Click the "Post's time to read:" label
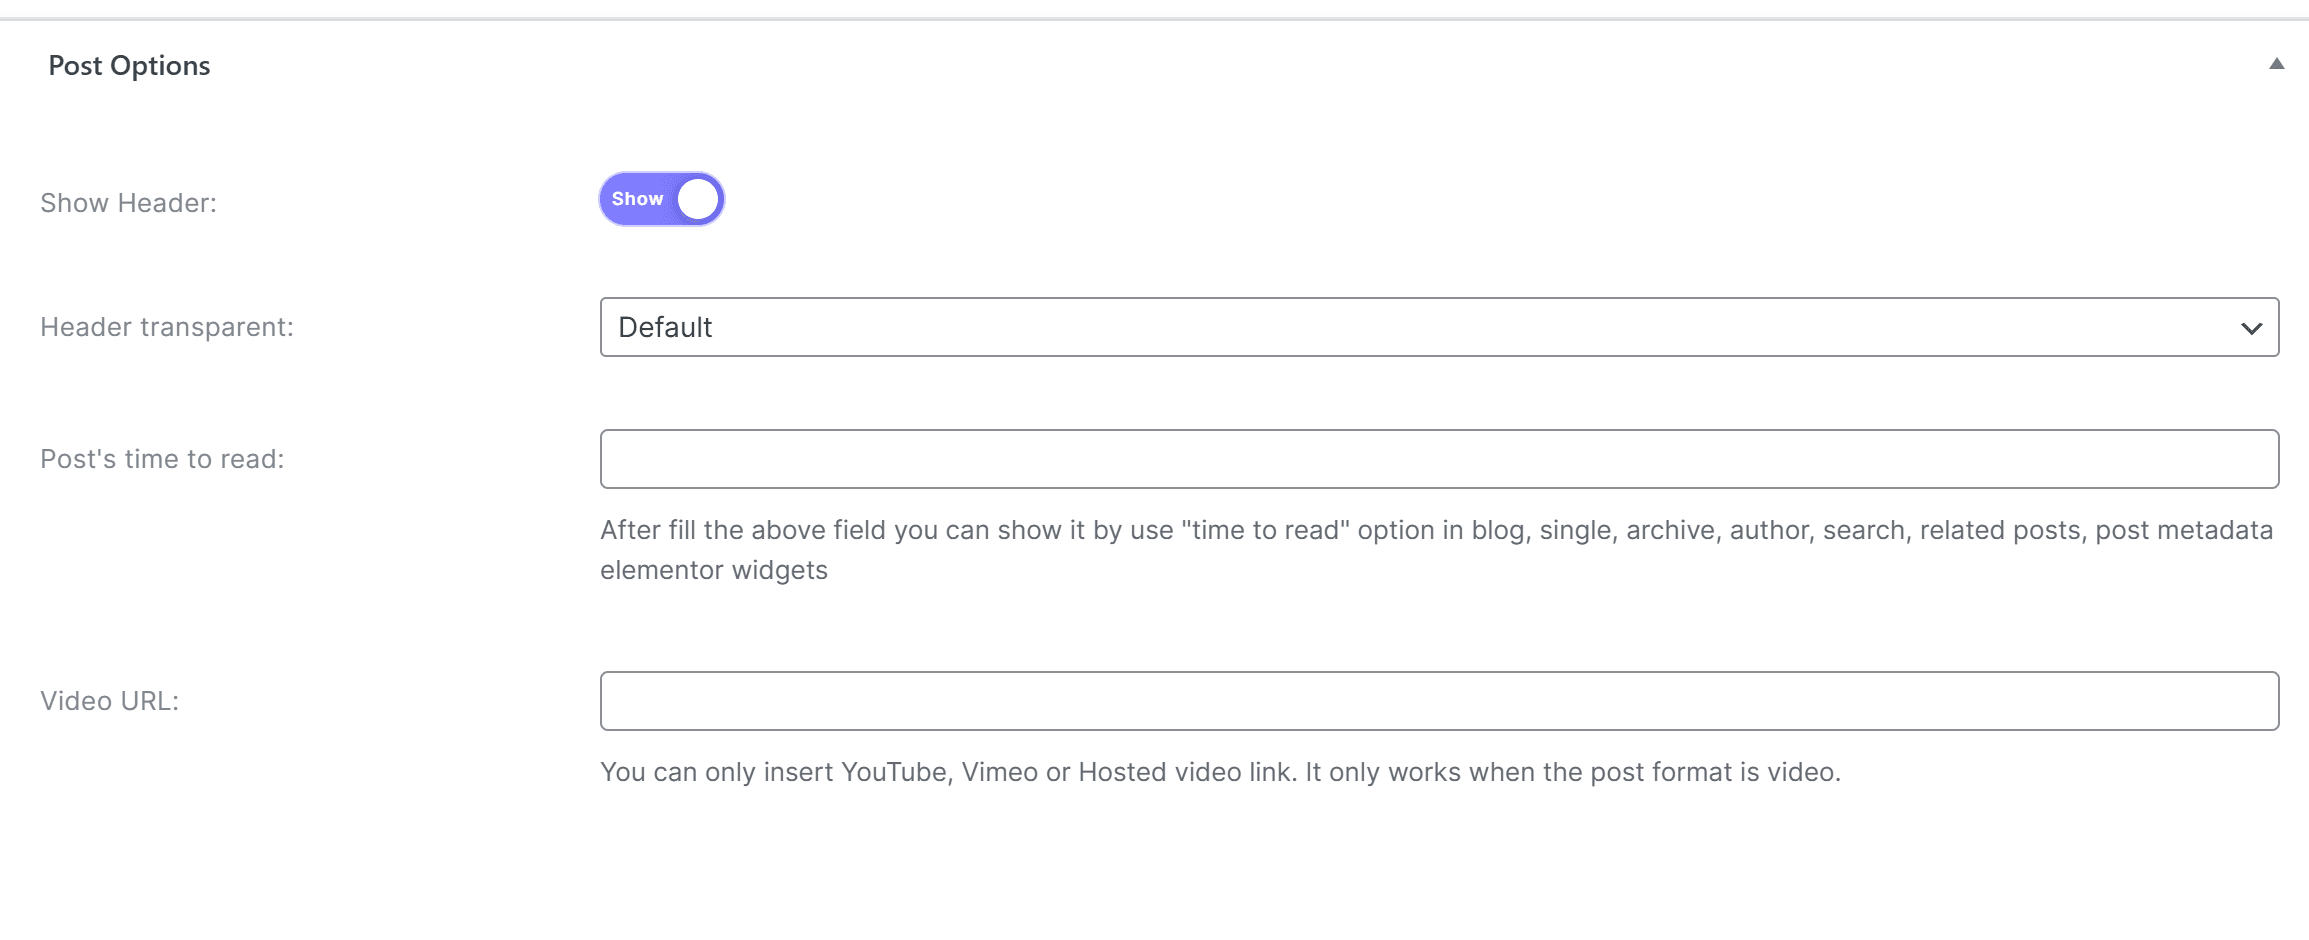This screenshot has width=2309, height=940. coord(162,459)
